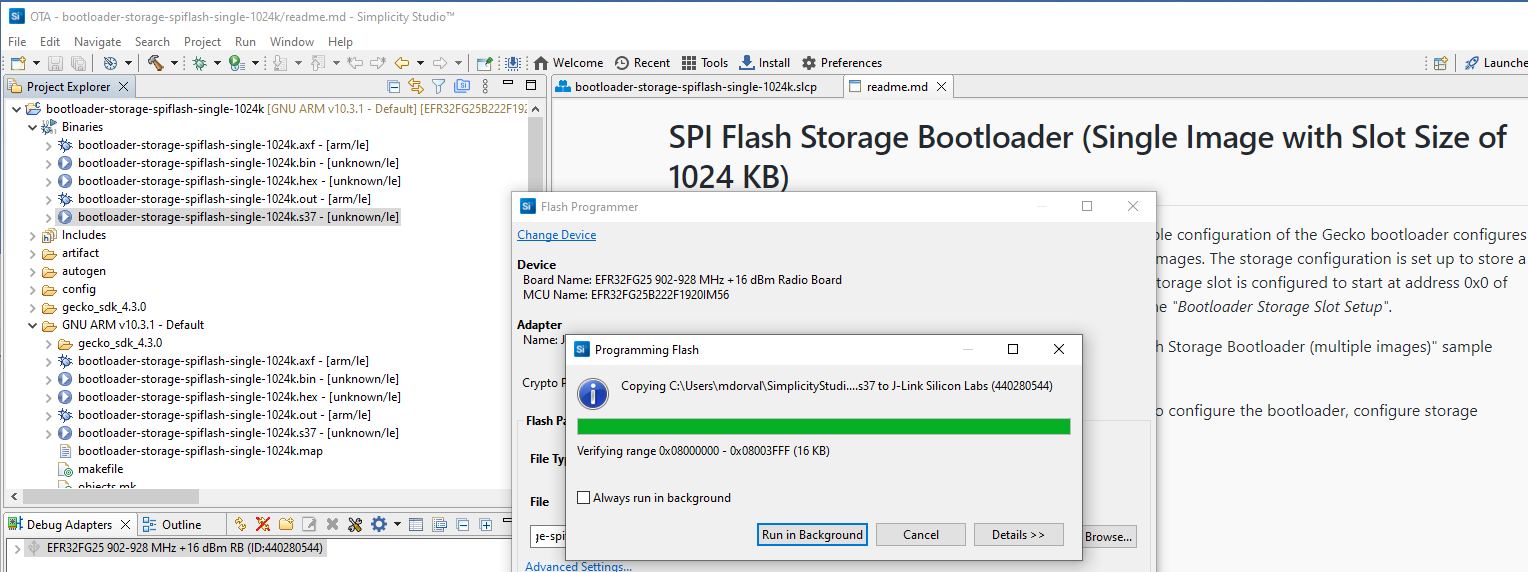
Task: Close the Project Explorer tab
Action: [123, 87]
